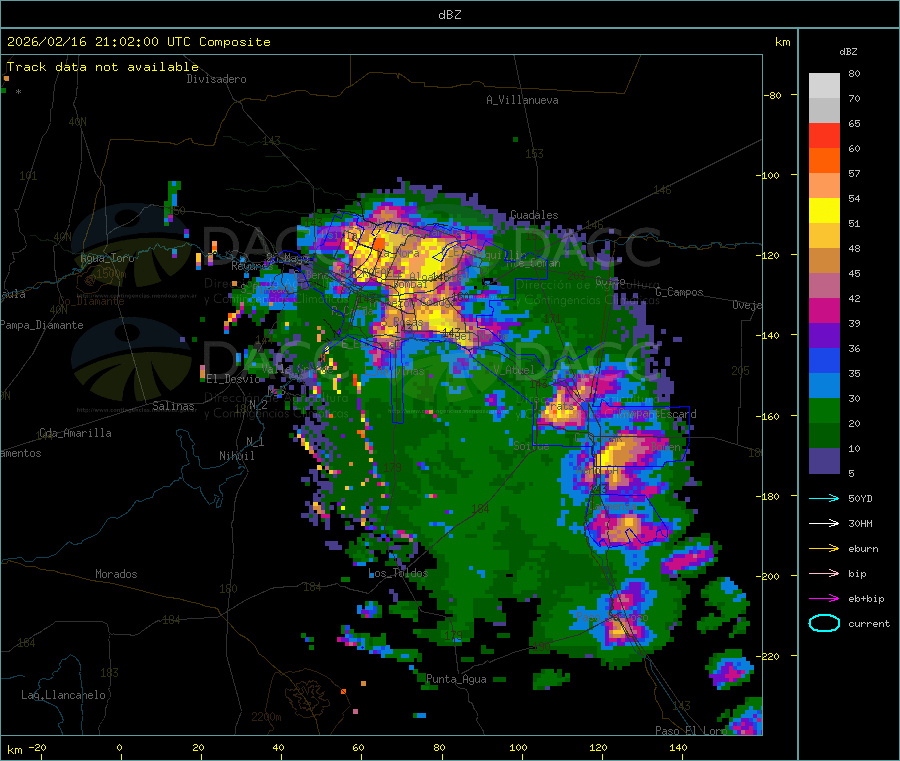This screenshot has width=900, height=761.
Task: Select the dark purple 5-10 dBZ swatch
Action: point(824,461)
